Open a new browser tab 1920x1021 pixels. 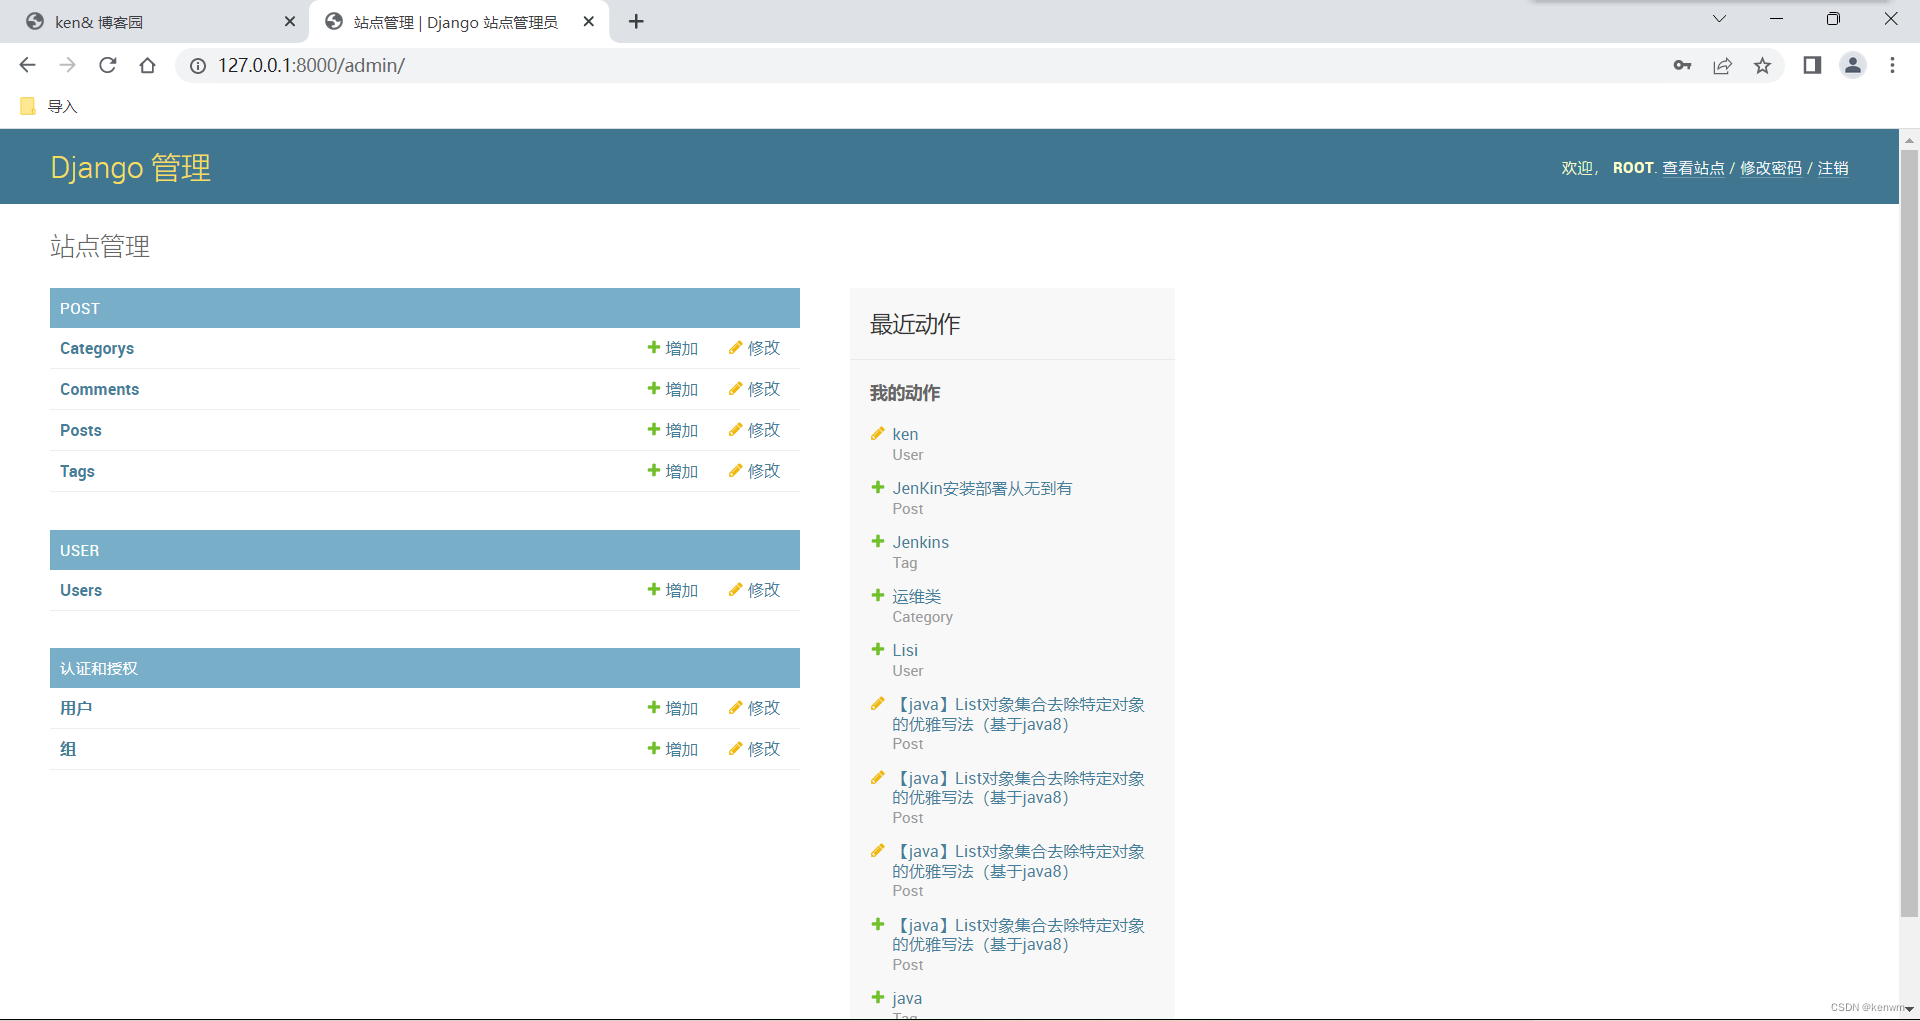point(636,21)
